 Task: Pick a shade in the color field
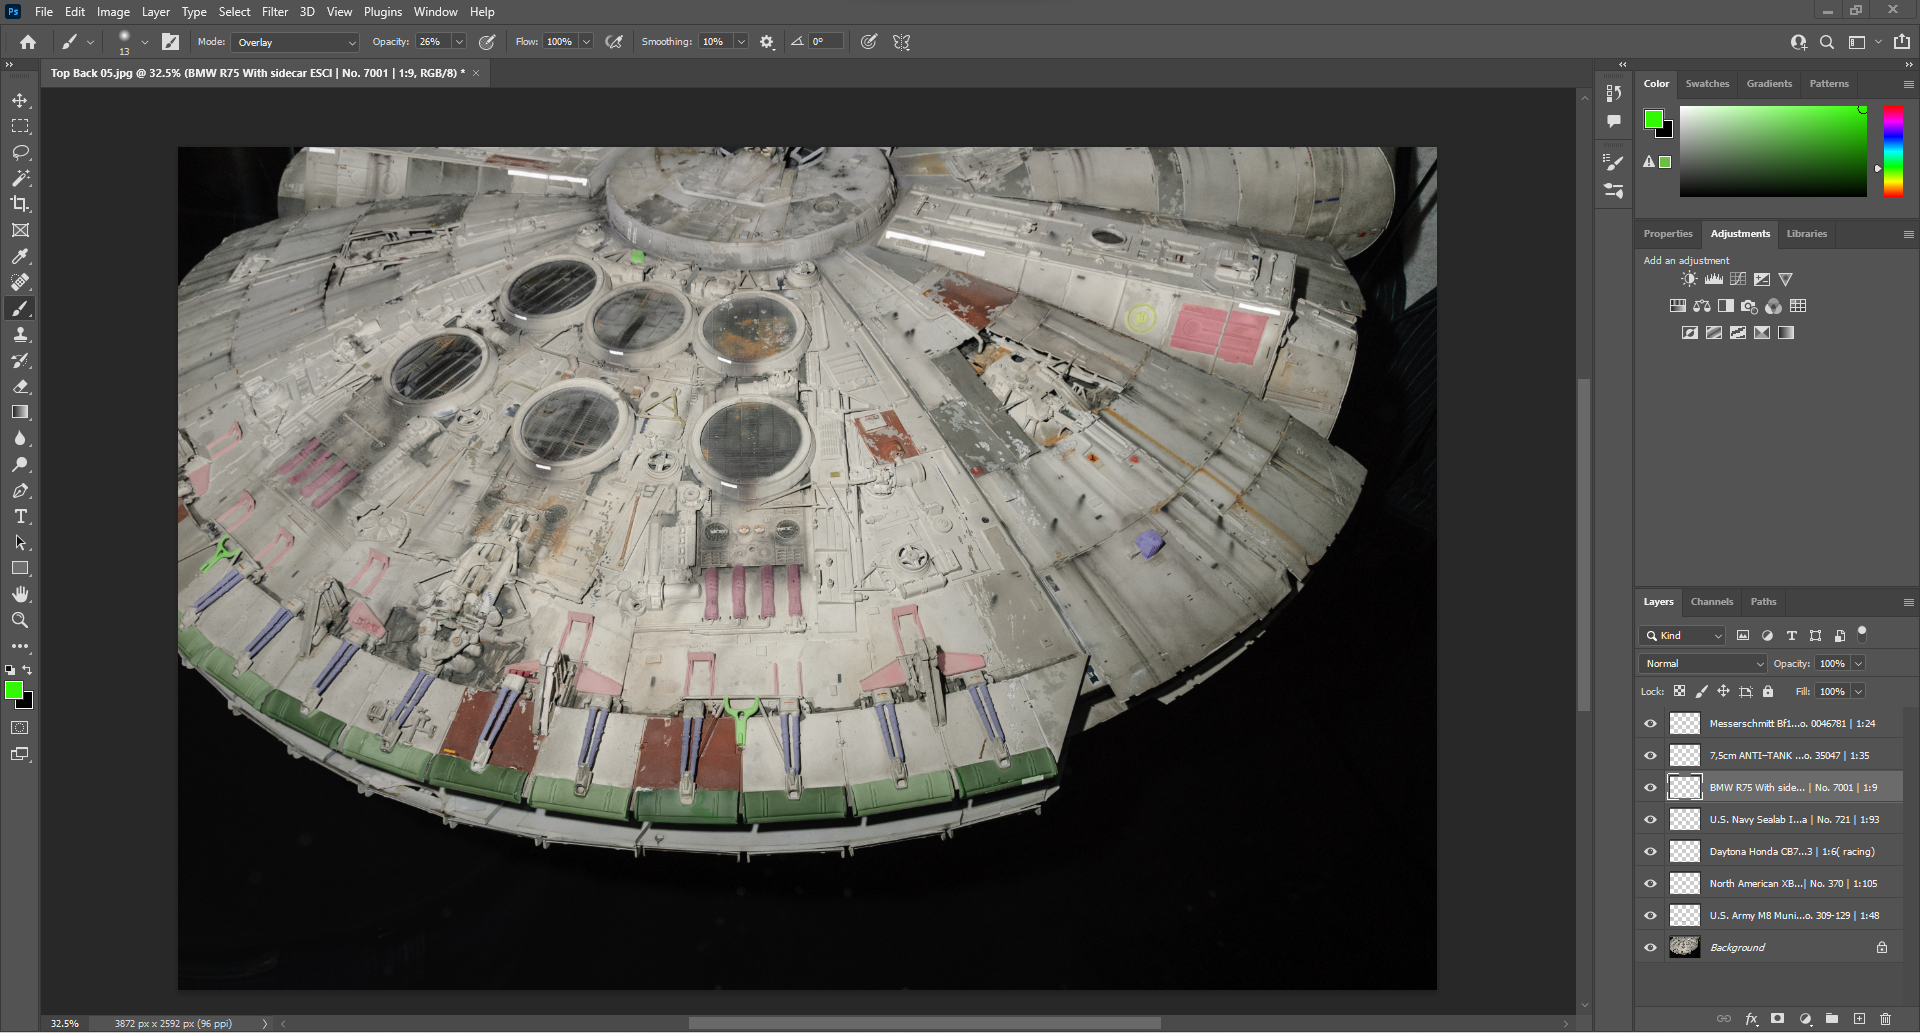pyautogui.click(x=1773, y=151)
